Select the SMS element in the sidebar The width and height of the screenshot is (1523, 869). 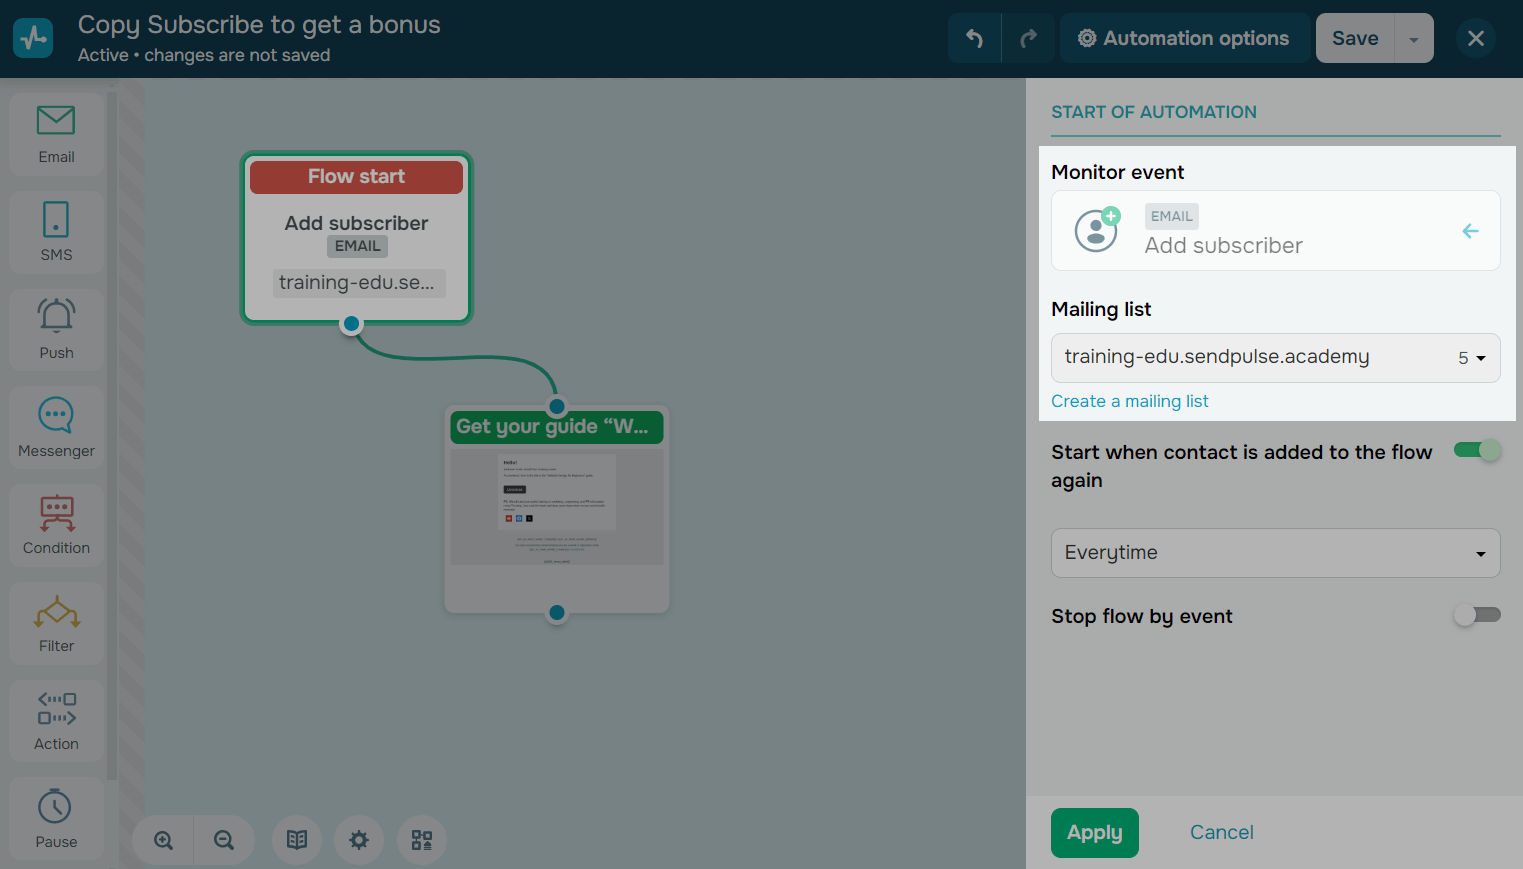(x=56, y=232)
